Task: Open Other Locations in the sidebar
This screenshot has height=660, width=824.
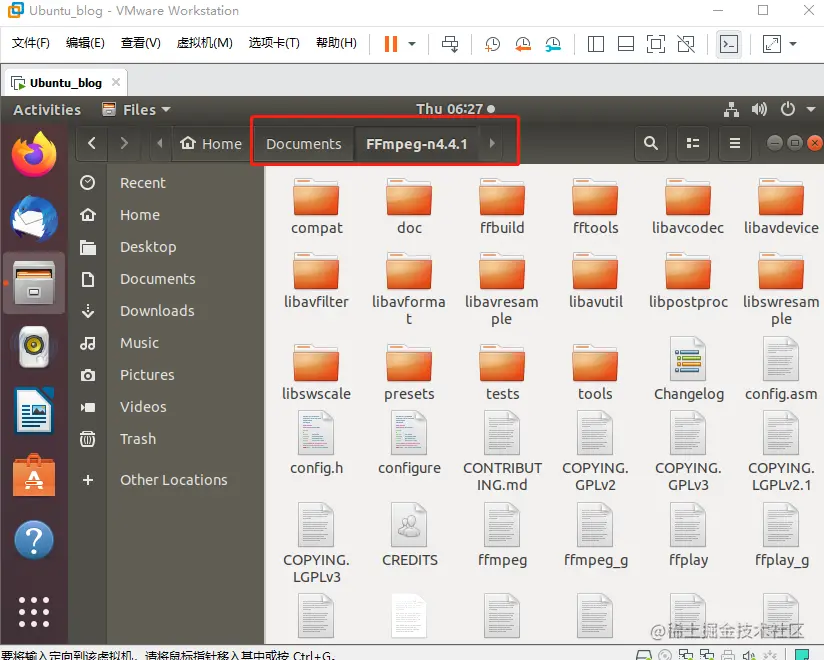Action: point(173,480)
